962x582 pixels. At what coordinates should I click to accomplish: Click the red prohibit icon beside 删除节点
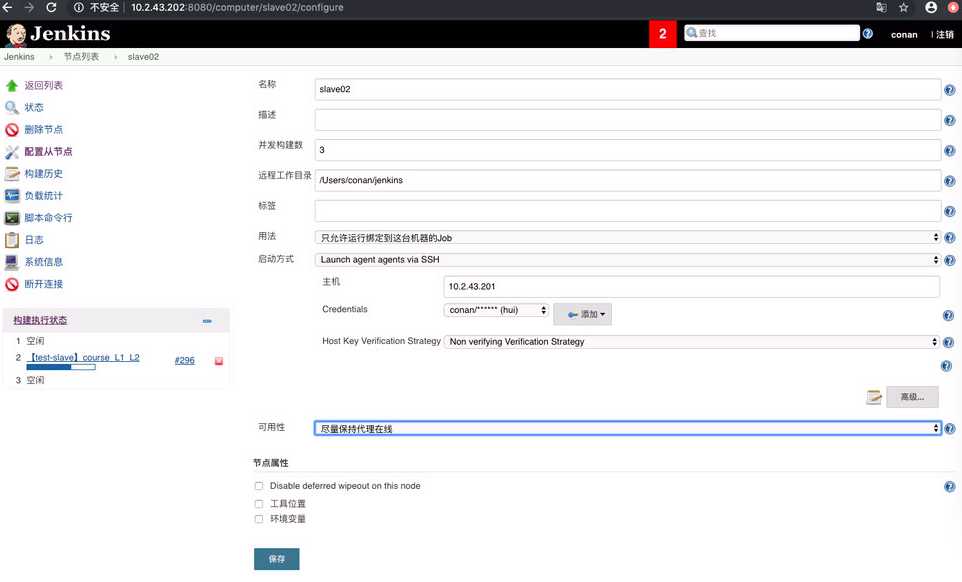12,130
